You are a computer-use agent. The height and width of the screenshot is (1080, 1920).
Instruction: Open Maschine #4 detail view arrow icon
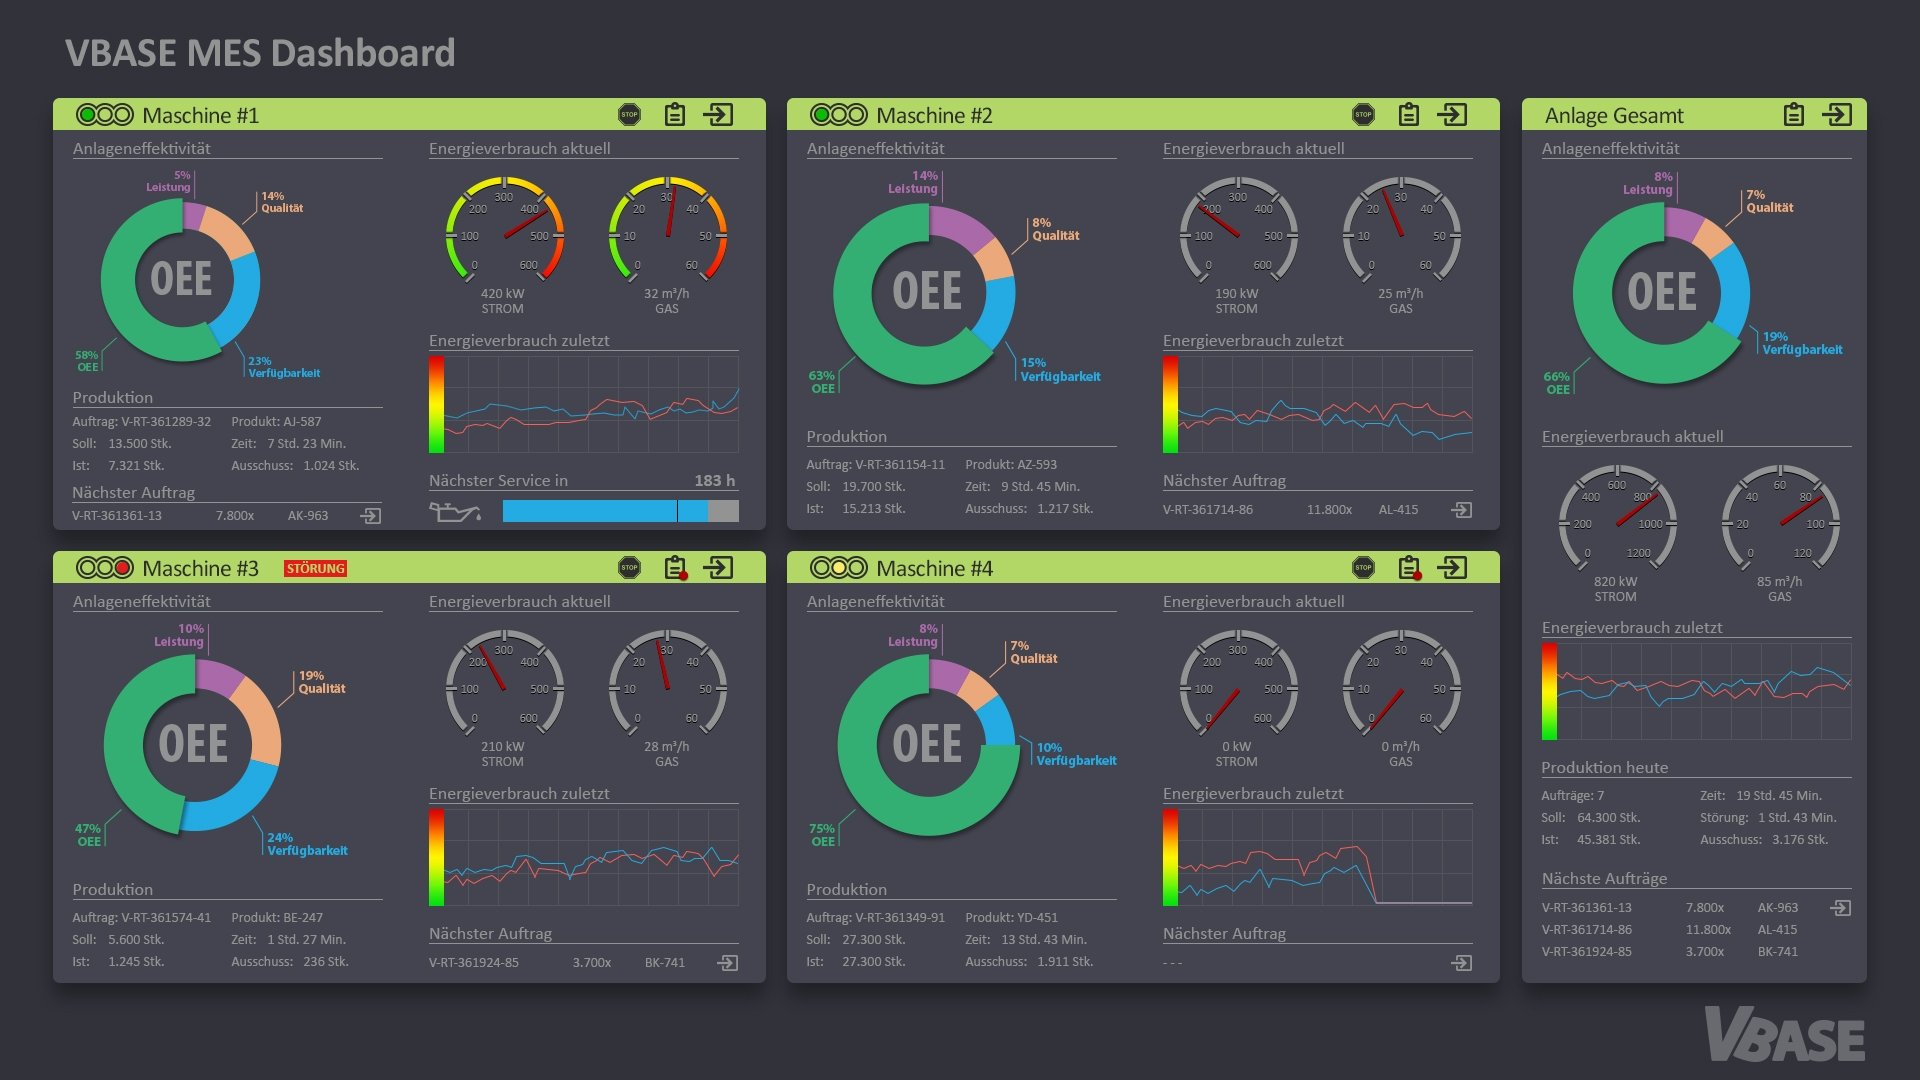point(1452,568)
